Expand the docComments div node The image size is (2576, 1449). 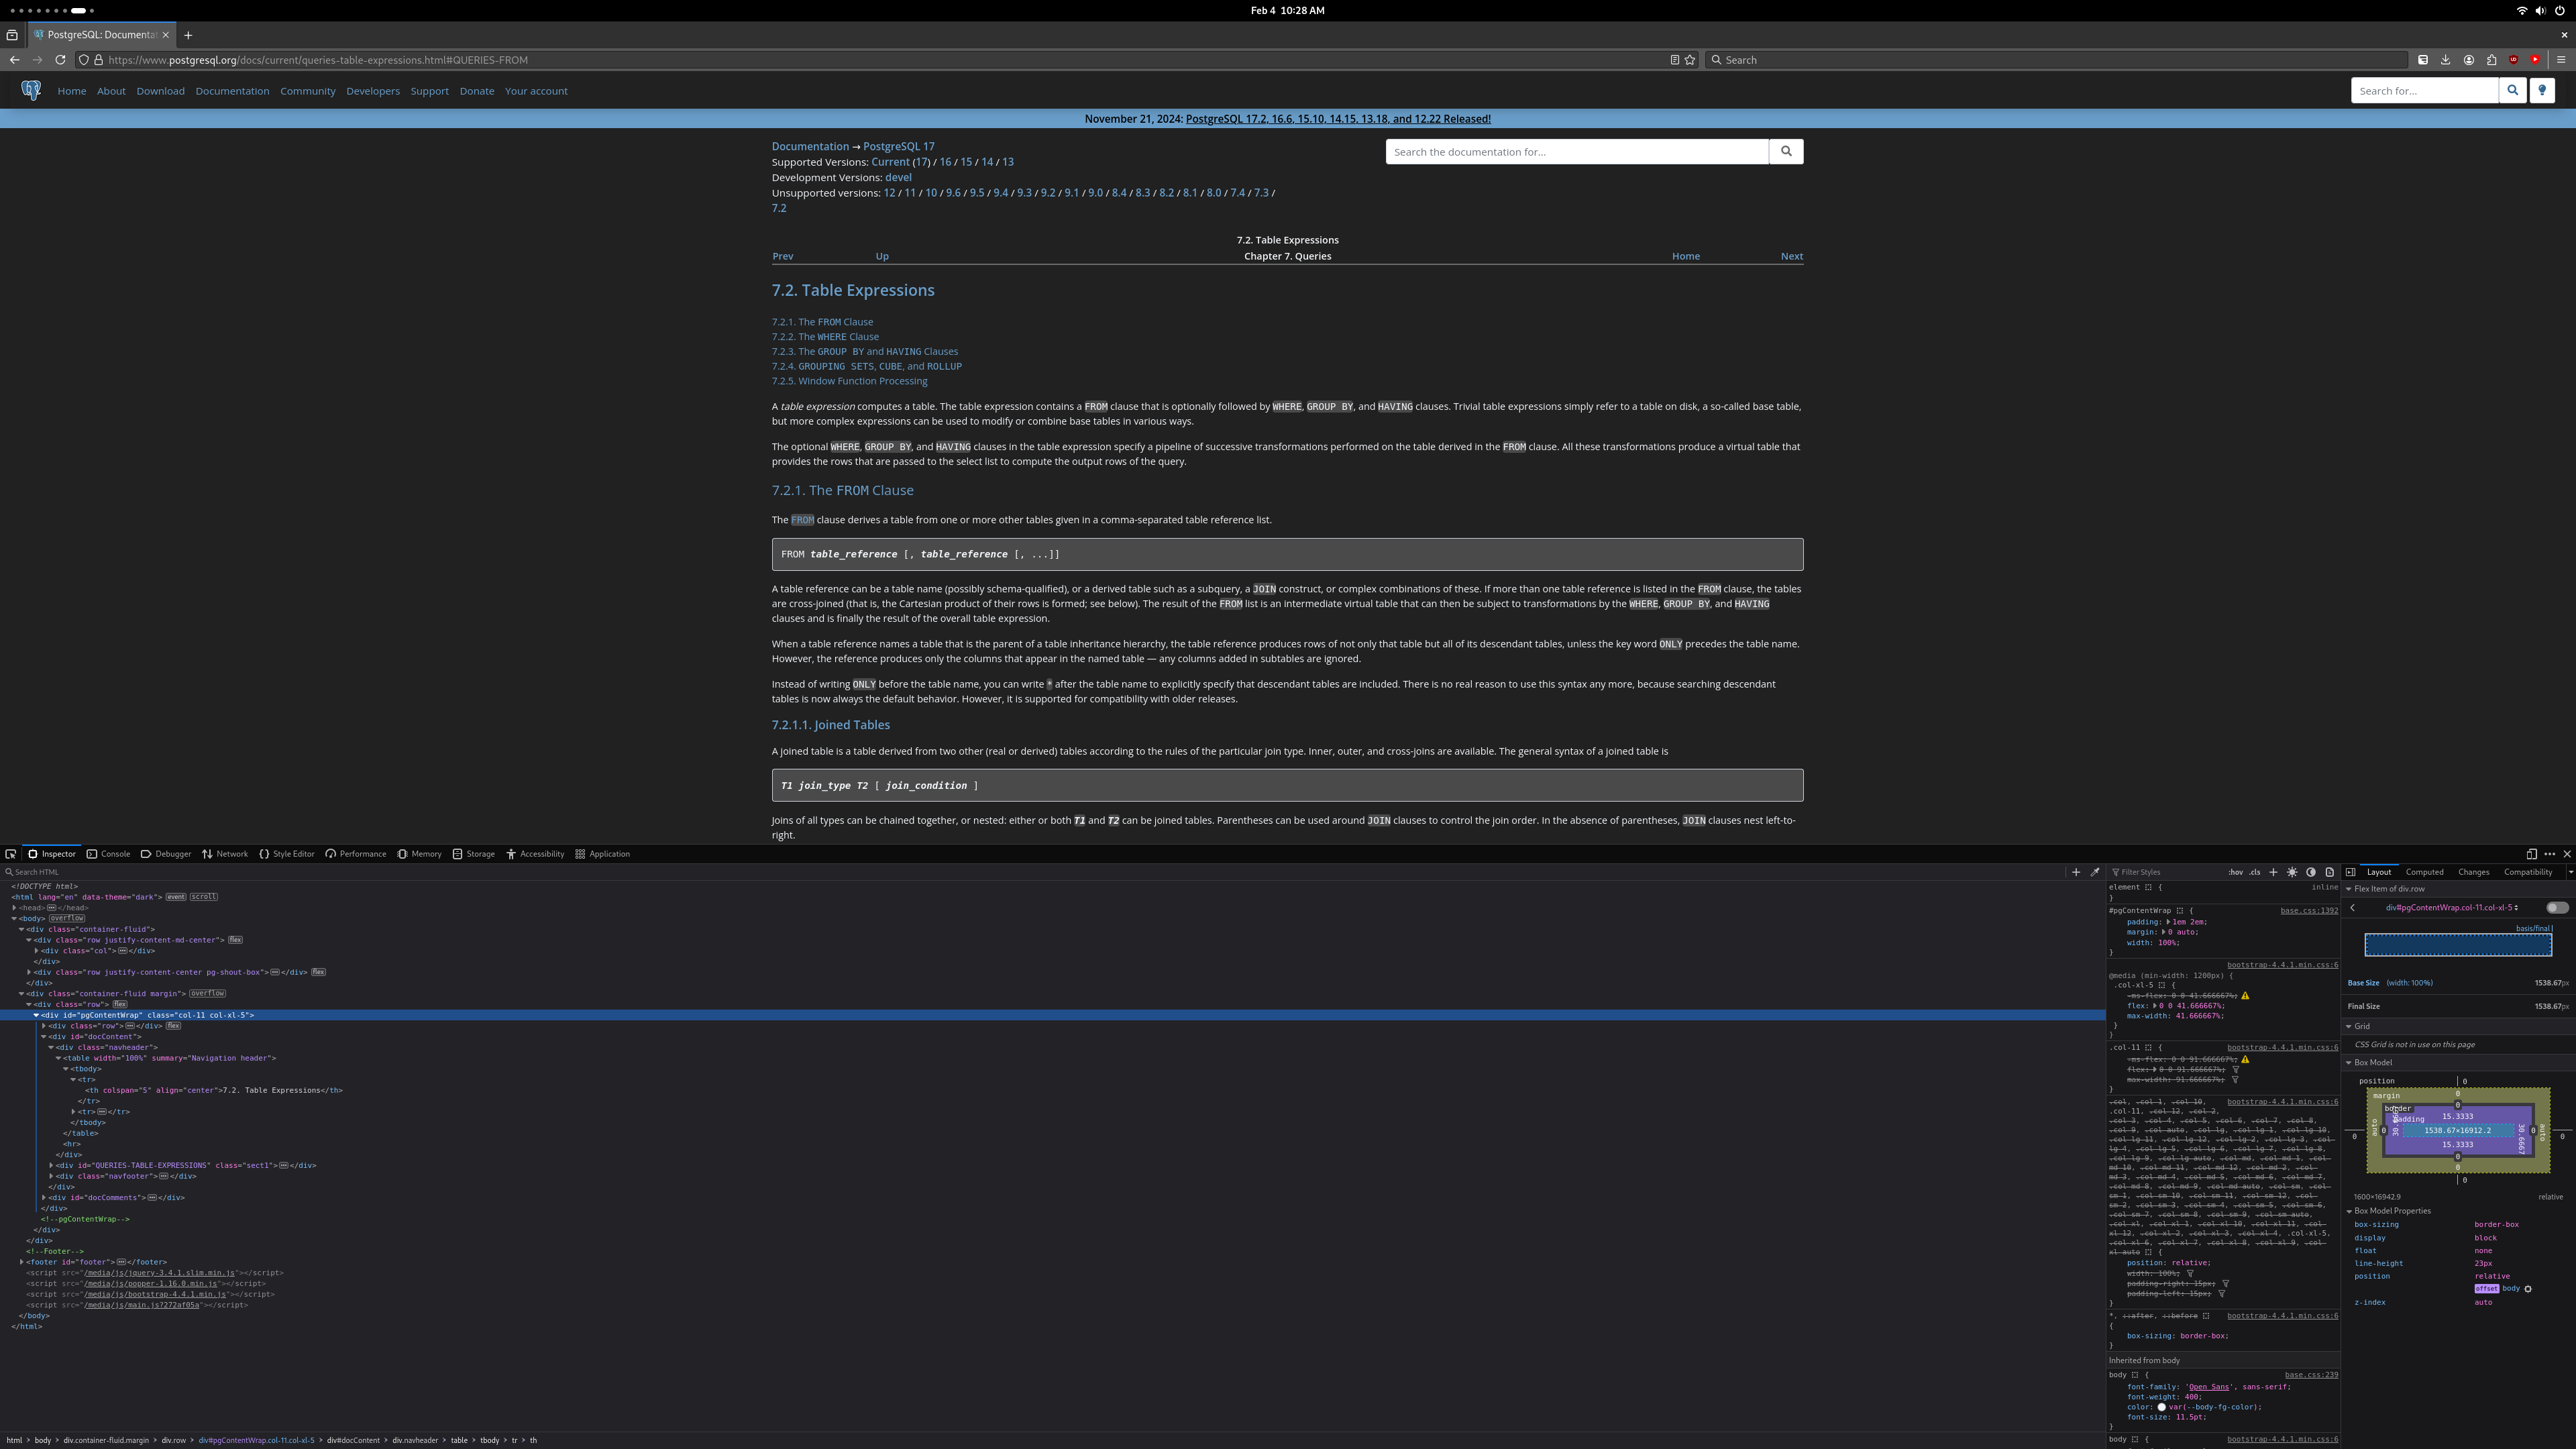coord(44,1198)
